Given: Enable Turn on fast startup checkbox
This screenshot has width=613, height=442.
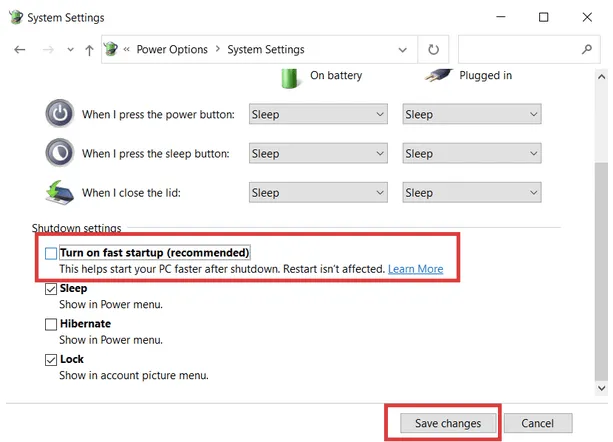Looking at the screenshot, I should click(51, 254).
